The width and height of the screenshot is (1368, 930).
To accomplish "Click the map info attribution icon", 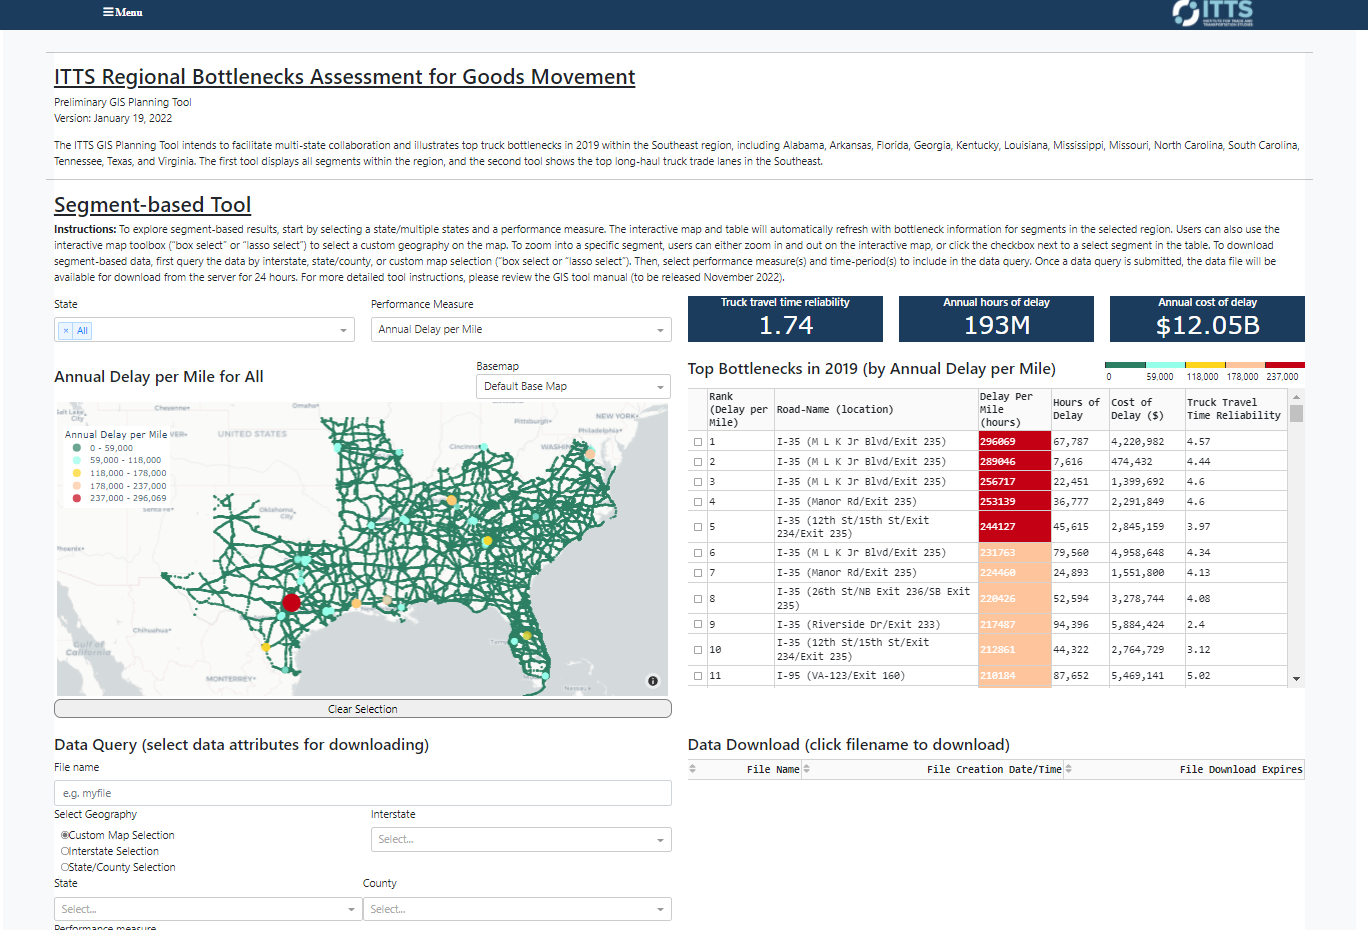I will point(652,681).
